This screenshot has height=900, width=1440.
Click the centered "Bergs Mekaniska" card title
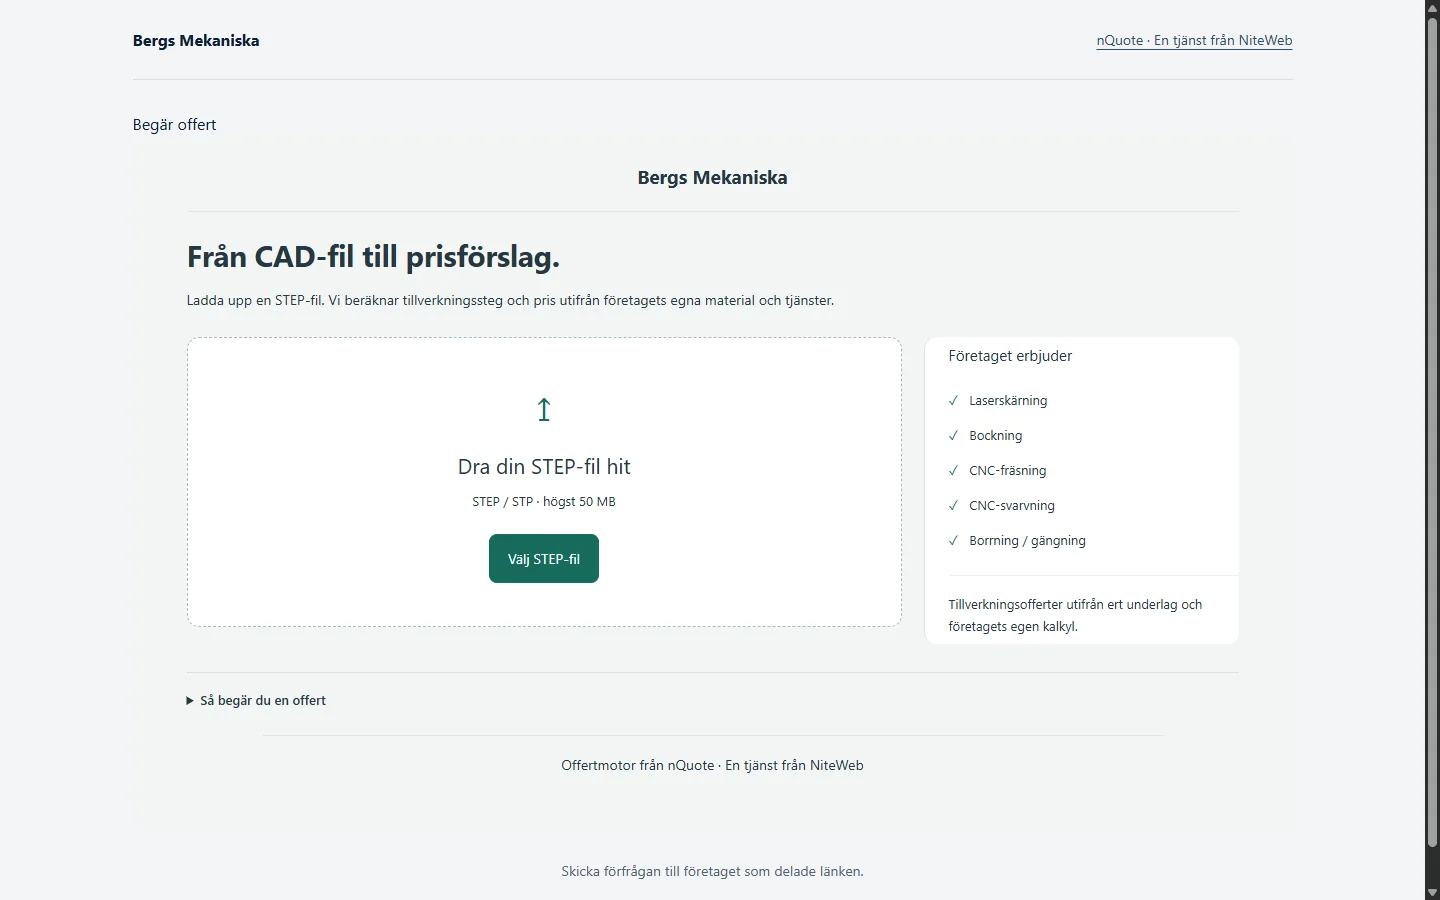pos(713,178)
